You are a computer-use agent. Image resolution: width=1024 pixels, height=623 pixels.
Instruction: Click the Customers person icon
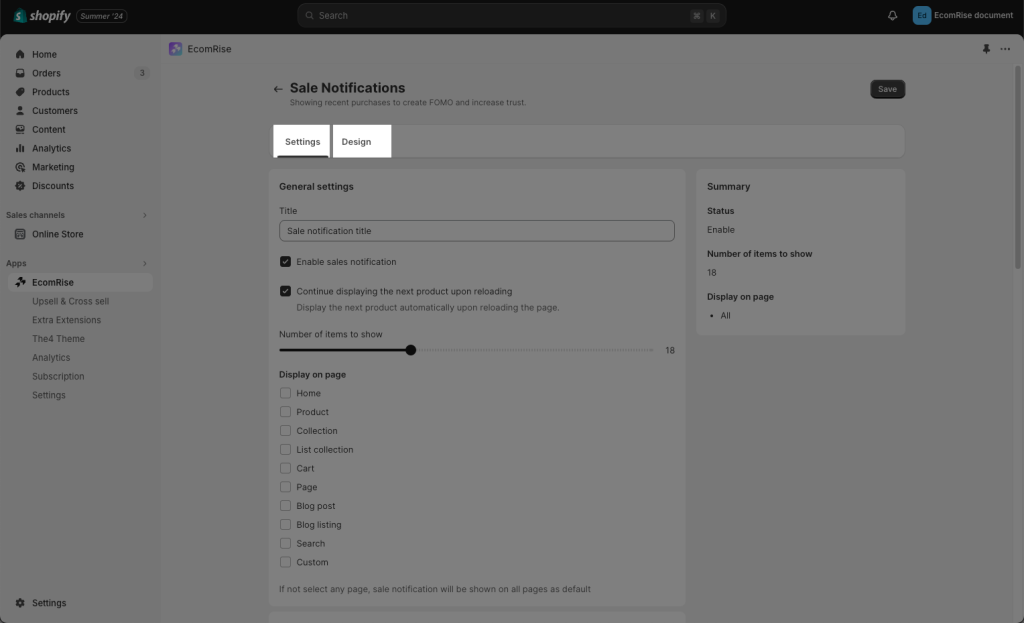pos(20,111)
